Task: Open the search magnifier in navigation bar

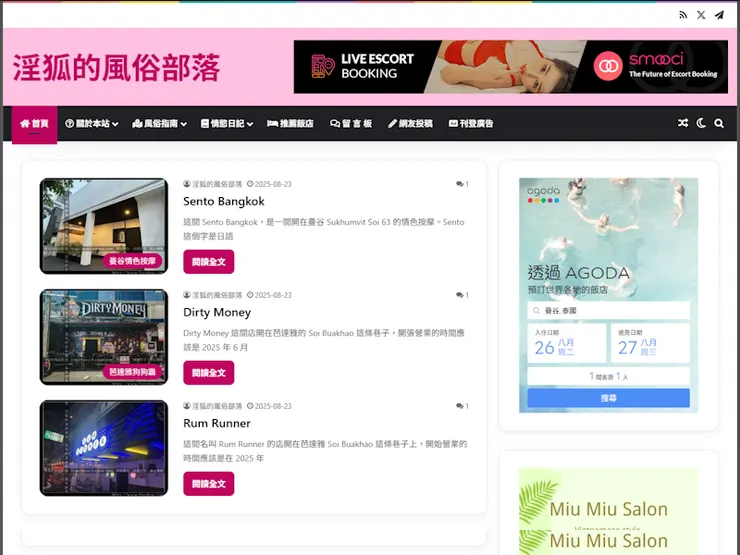Action: point(719,123)
